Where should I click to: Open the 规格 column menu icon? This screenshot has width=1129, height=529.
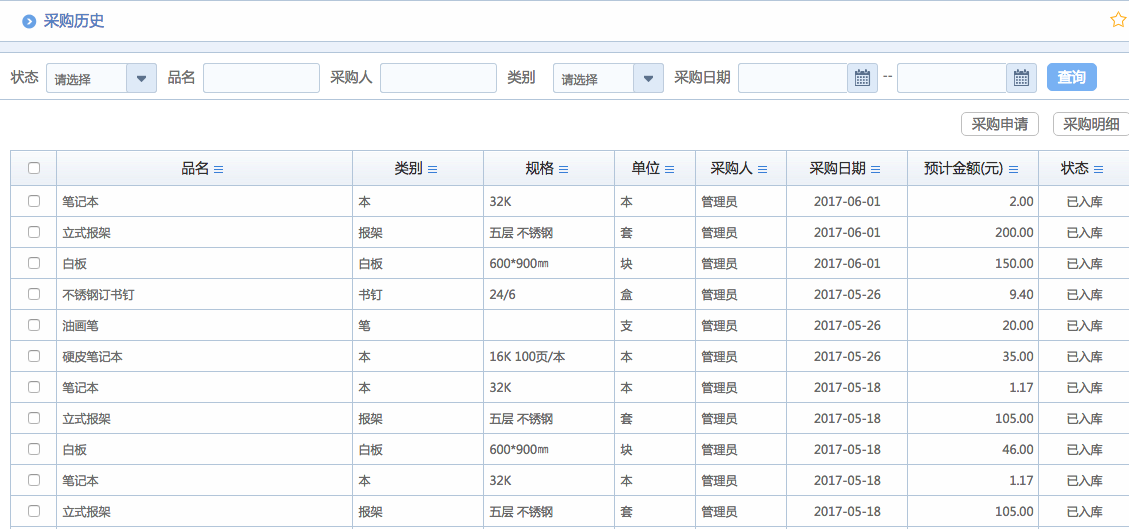click(x=563, y=170)
